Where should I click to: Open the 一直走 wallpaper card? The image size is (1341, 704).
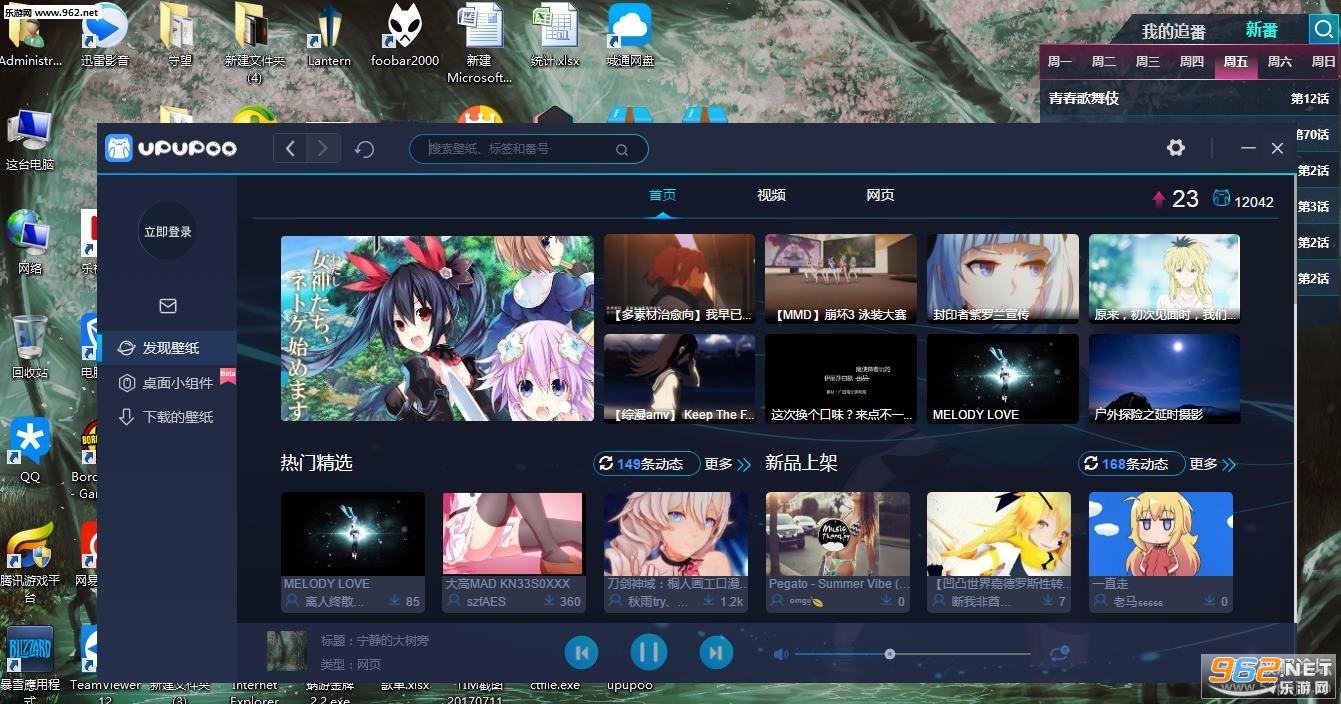coord(1161,551)
